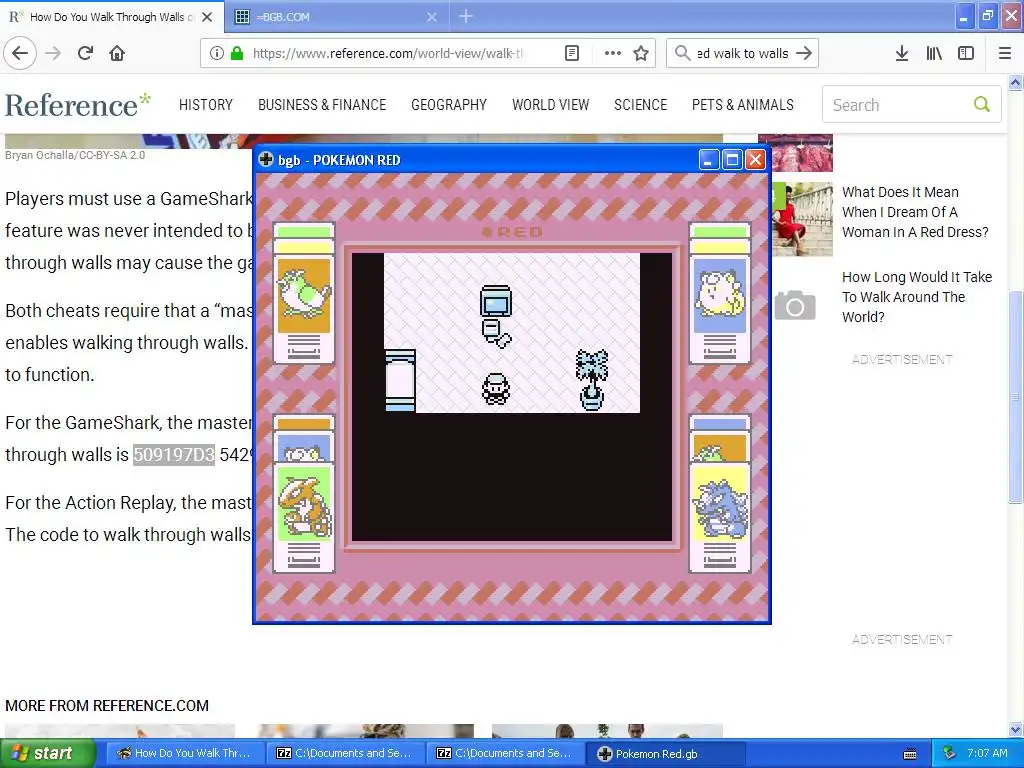Open 'How Long Would It Take To Walk' link
Screen dimensions: 1024x768
(917, 296)
